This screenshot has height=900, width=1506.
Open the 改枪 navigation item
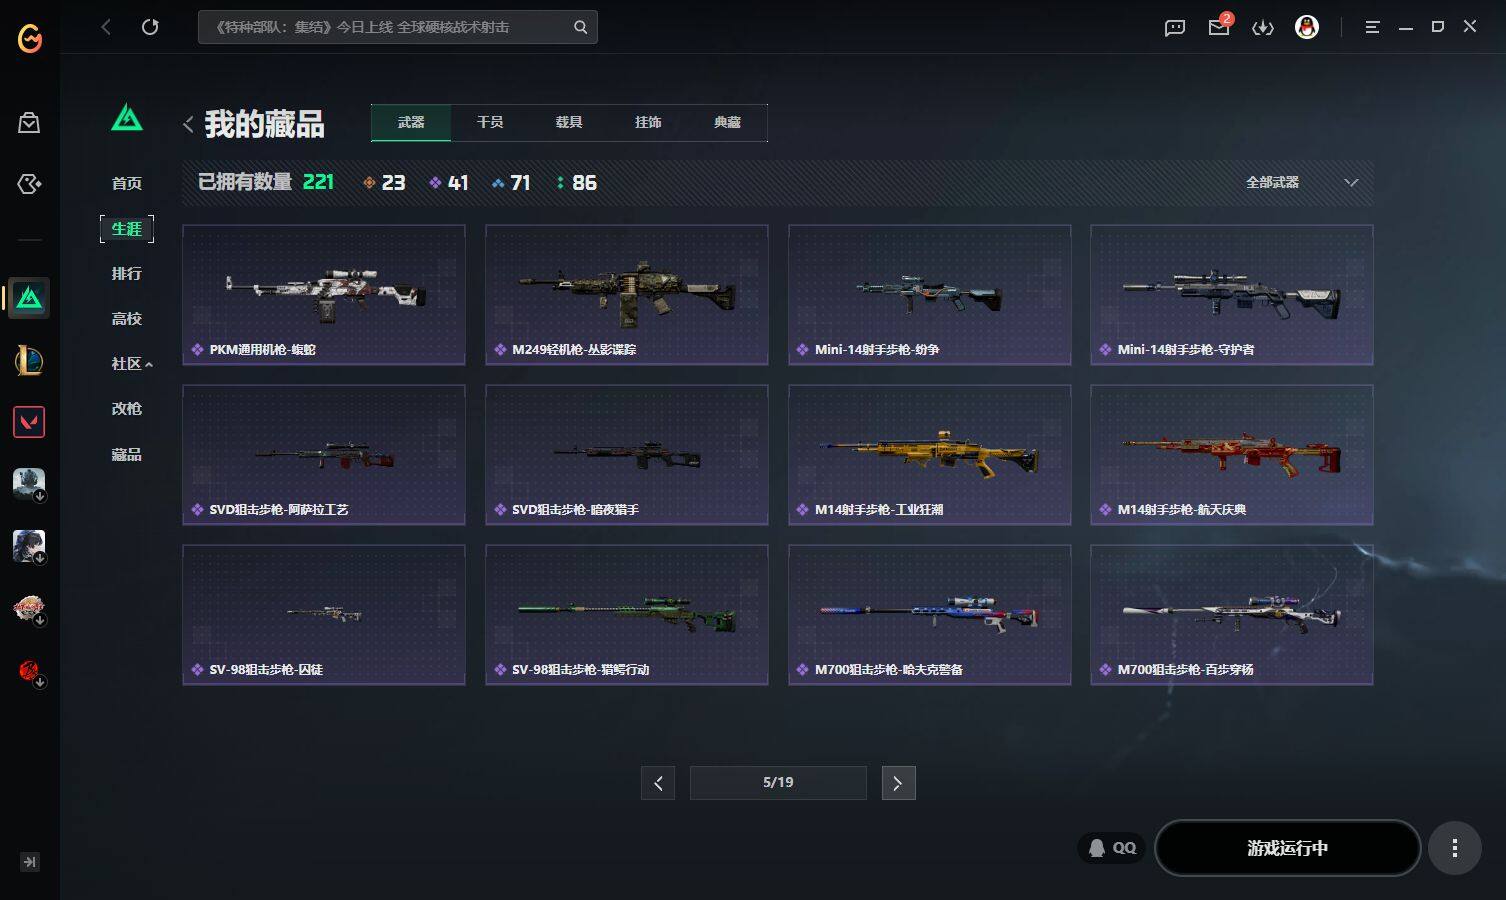pos(127,409)
